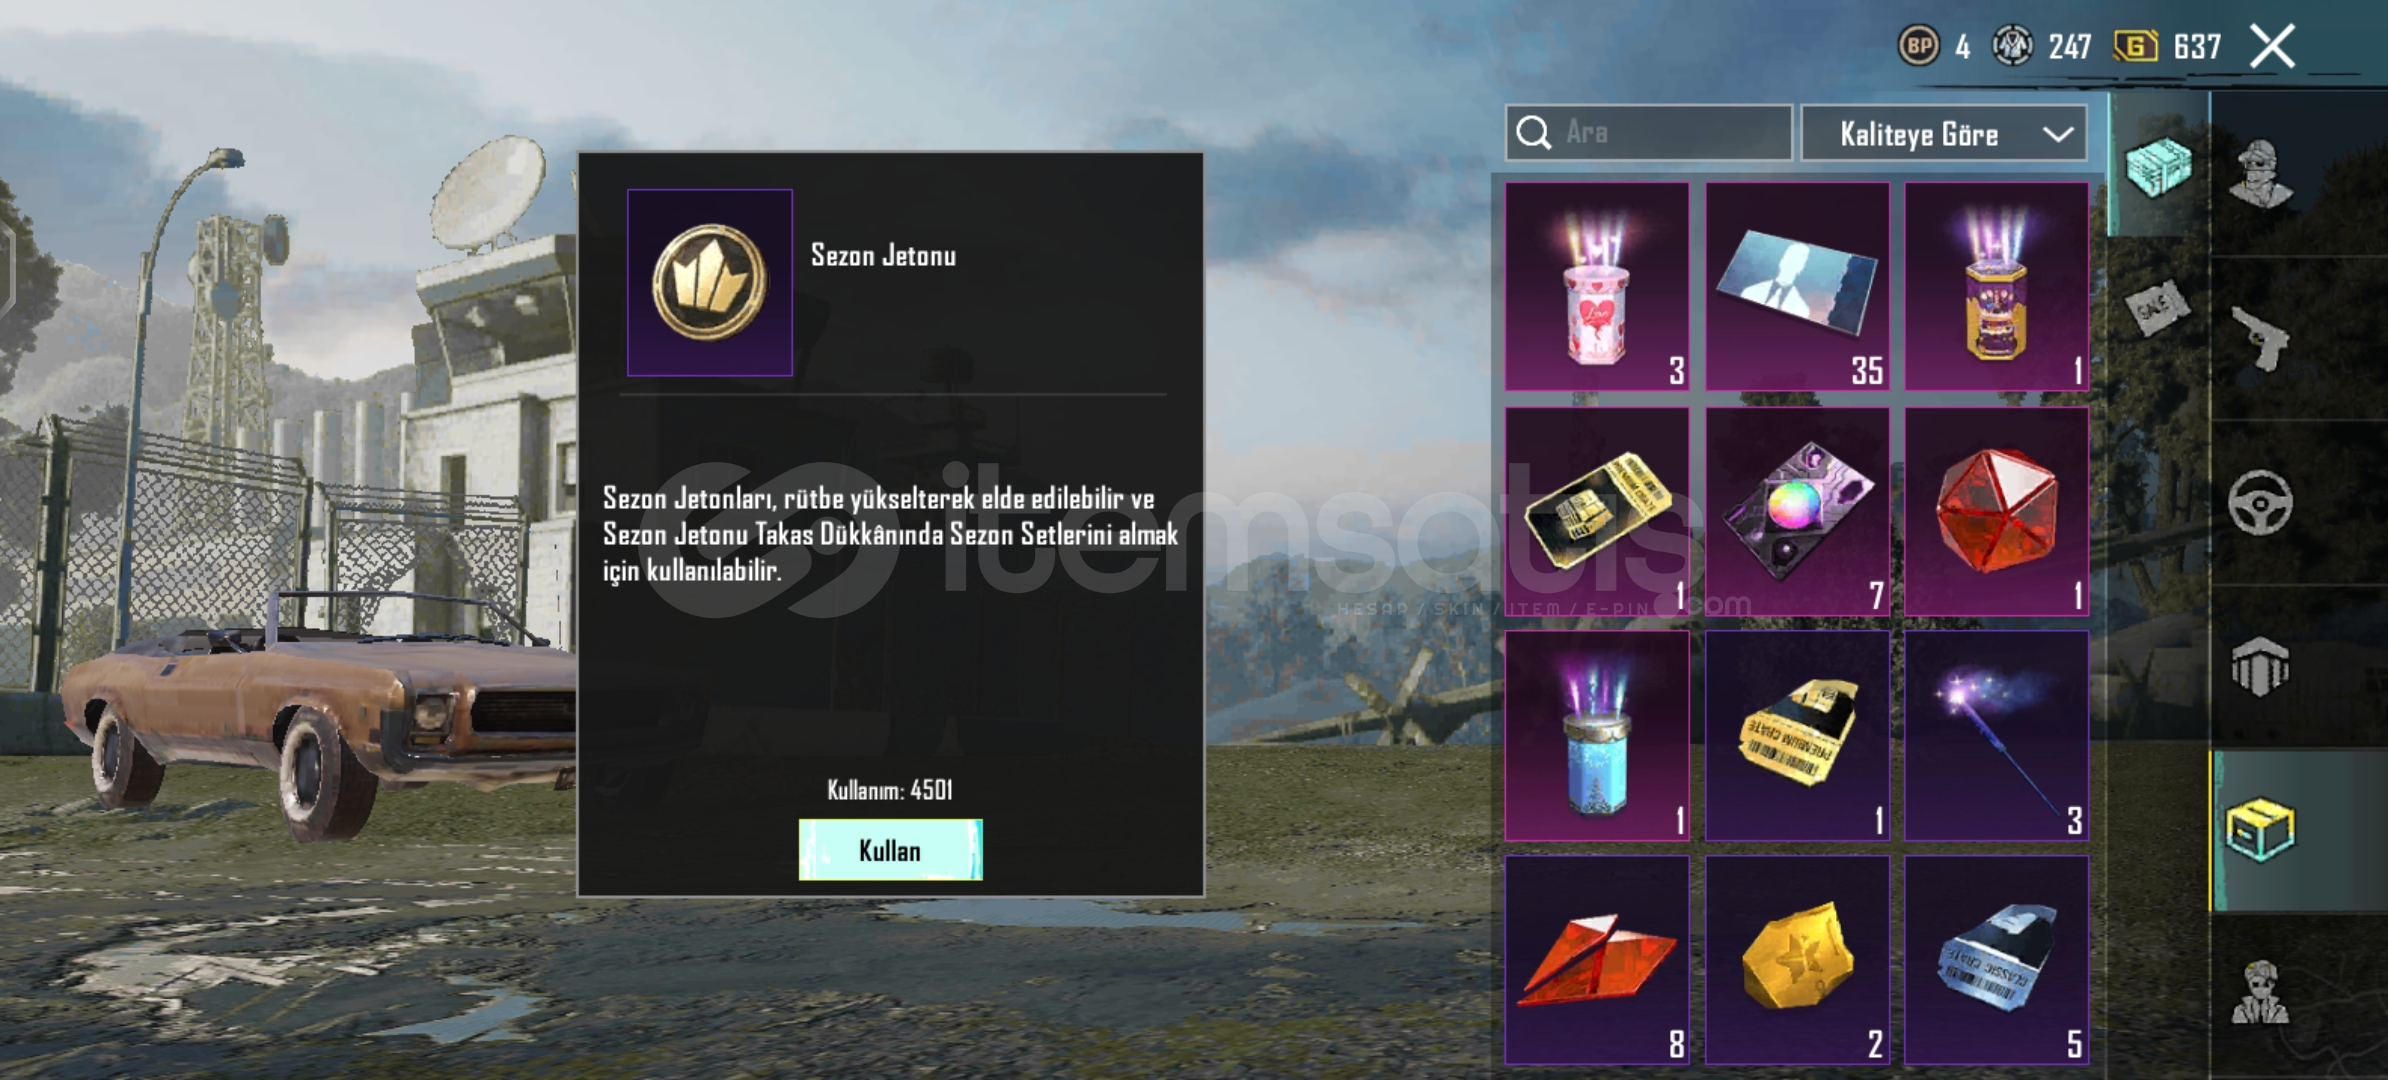Viewport: 2388px width, 1080px height.
Task: Open the character outfits category icon
Action: pyautogui.click(x=2260, y=172)
